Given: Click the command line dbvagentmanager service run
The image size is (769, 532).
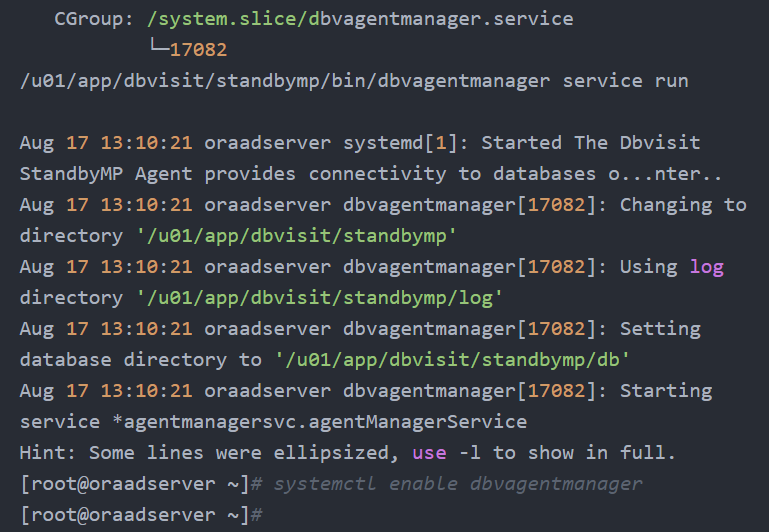Looking at the screenshot, I should [354, 81].
